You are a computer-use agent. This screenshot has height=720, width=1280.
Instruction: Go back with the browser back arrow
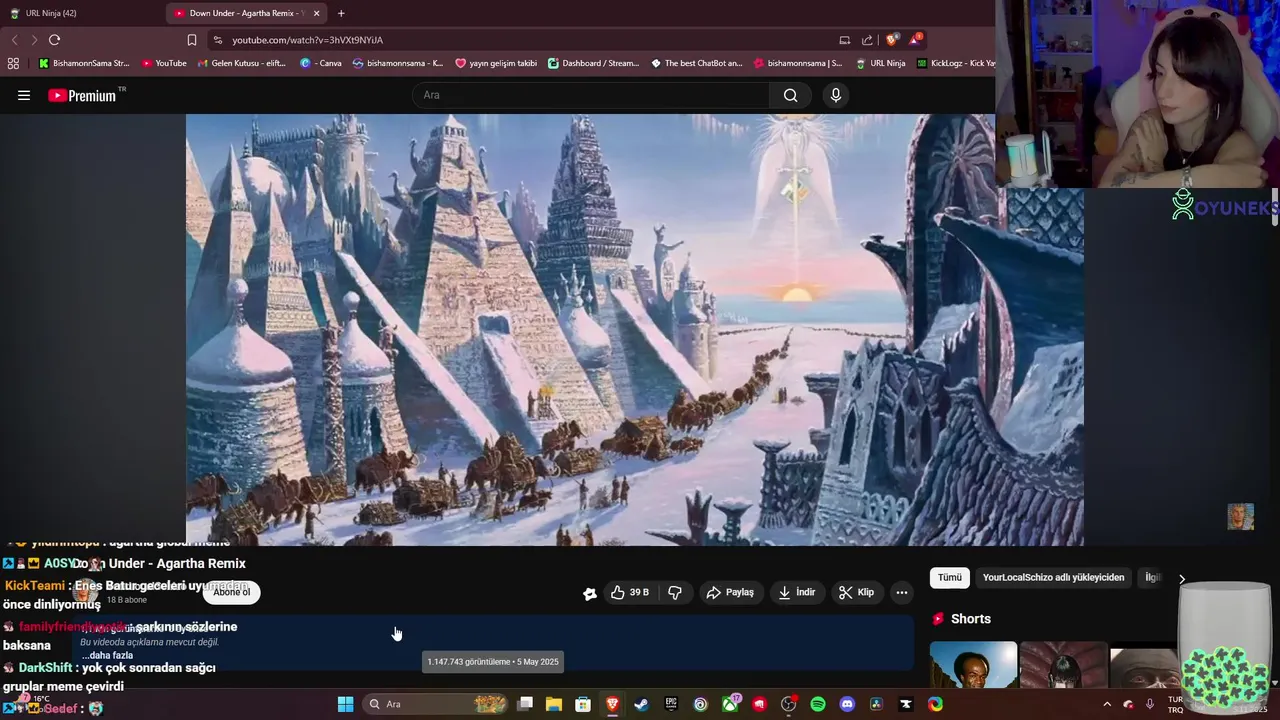pos(14,40)
